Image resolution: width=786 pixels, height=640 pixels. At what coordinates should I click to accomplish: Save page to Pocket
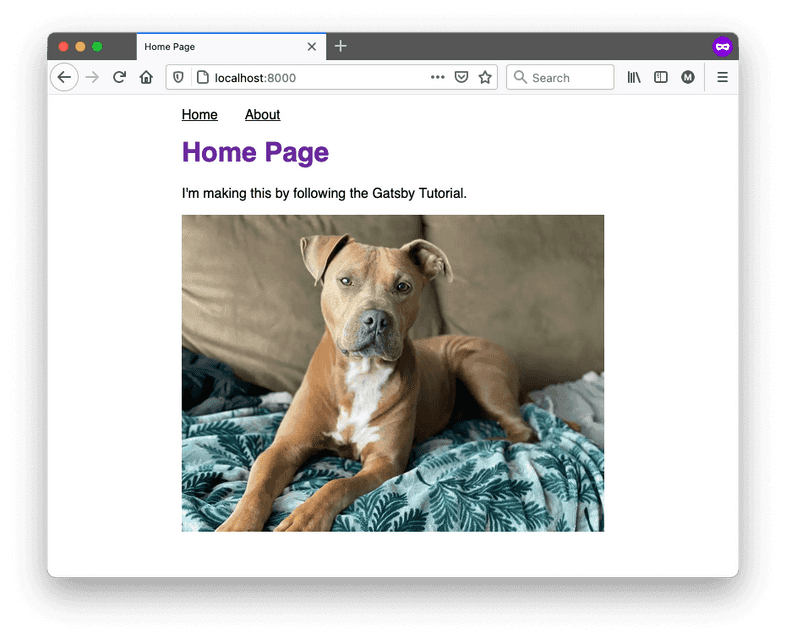(462, 77)
